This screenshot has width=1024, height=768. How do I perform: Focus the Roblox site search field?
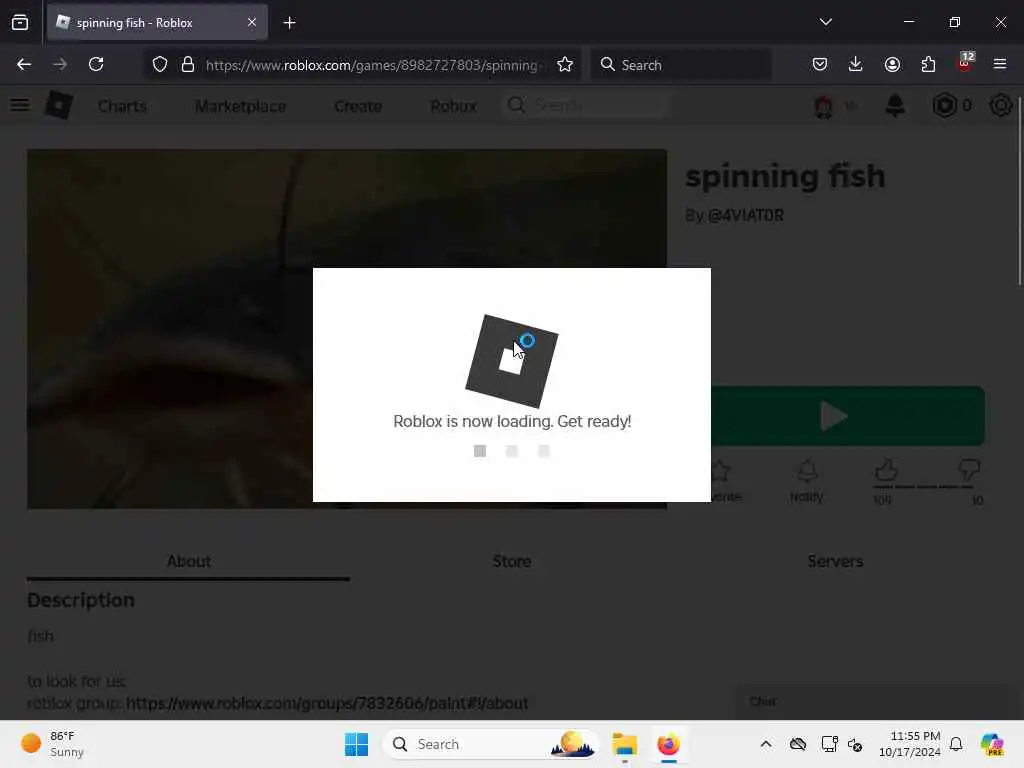click(x=586, y=105)
